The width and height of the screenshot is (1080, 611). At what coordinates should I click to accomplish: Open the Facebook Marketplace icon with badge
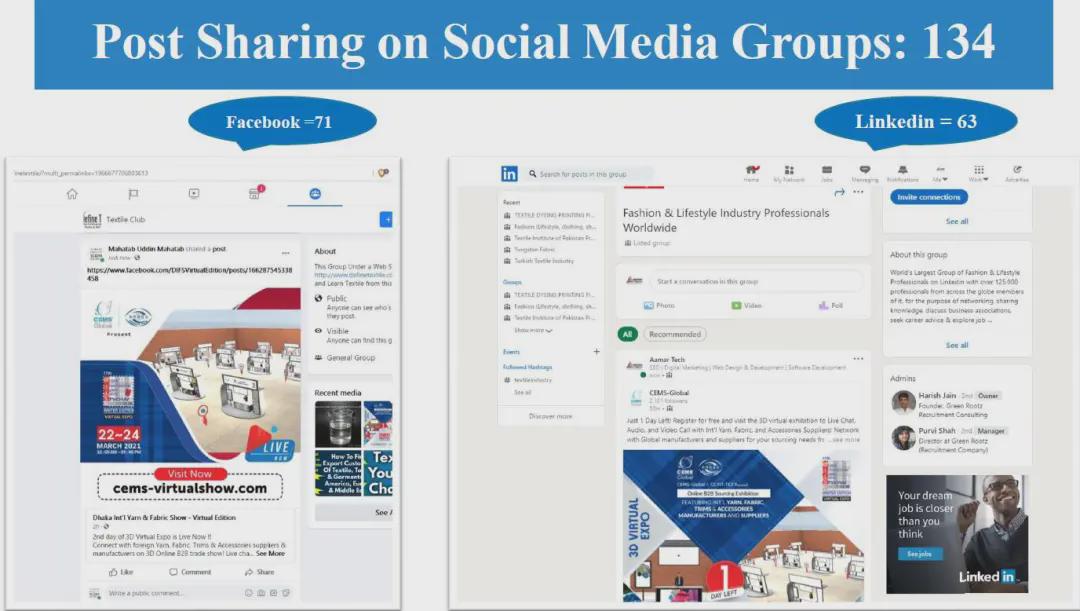[x=255, y=193]
